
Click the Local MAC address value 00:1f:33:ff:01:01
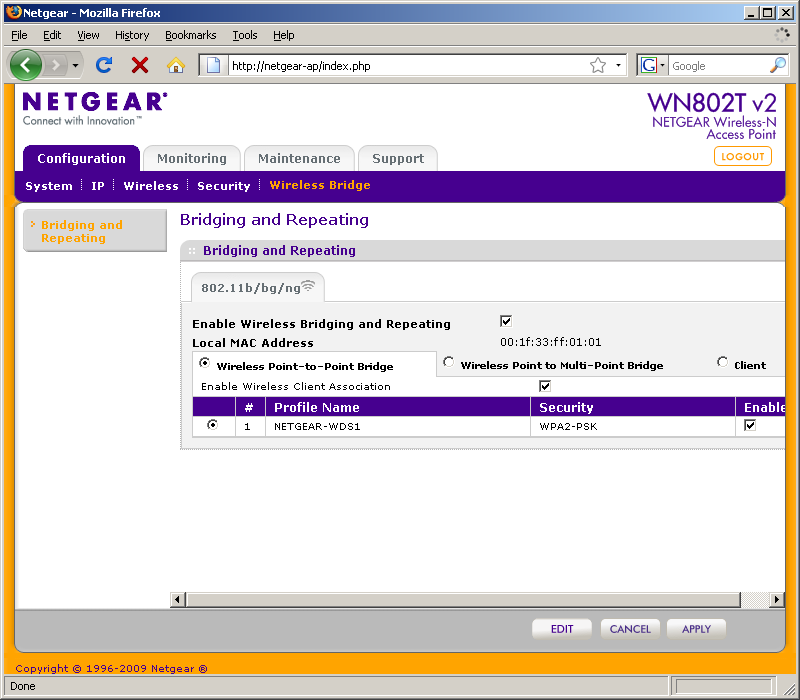tap(551, 342)
